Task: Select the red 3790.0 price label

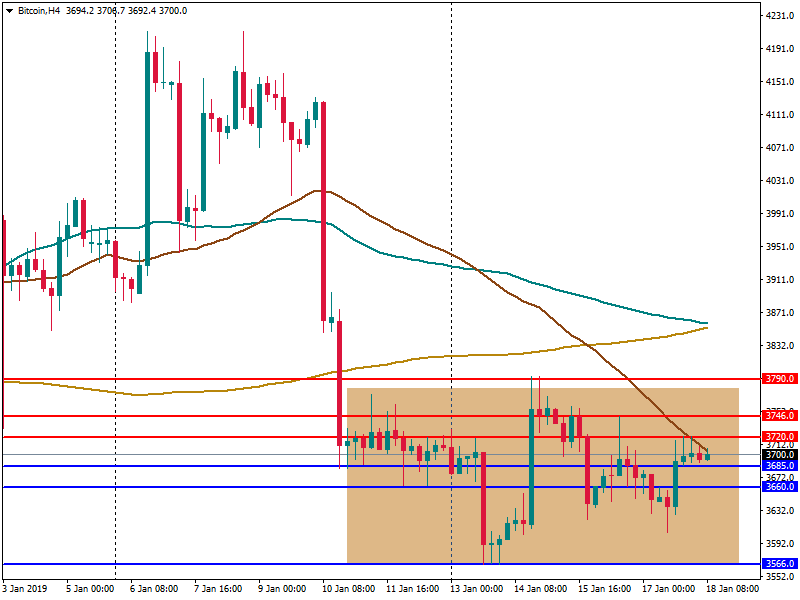Action: [778, 380]
